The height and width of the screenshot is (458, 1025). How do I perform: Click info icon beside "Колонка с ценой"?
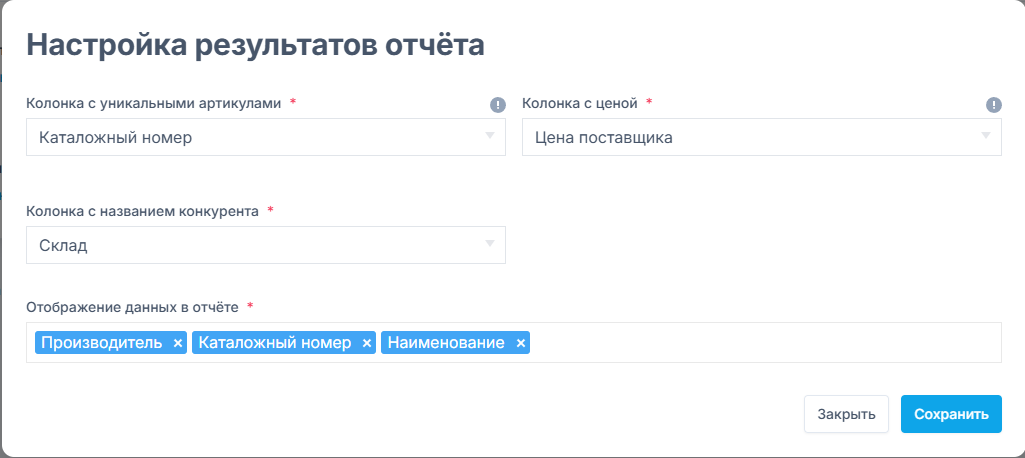tap(993, 105)
